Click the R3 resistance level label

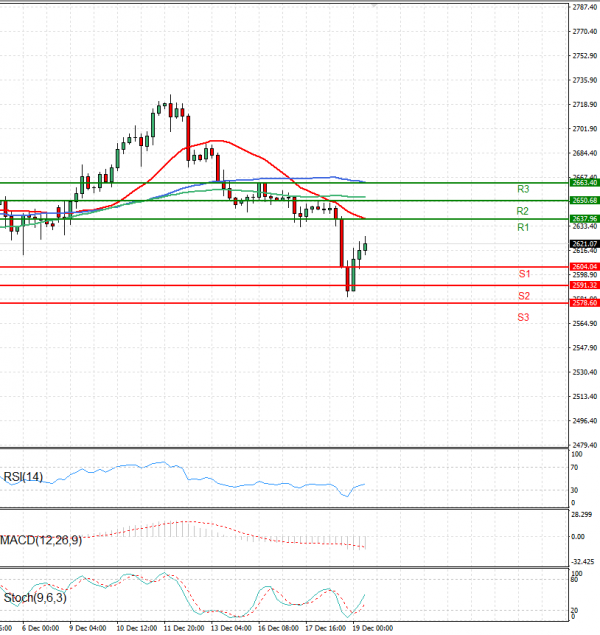523,189
